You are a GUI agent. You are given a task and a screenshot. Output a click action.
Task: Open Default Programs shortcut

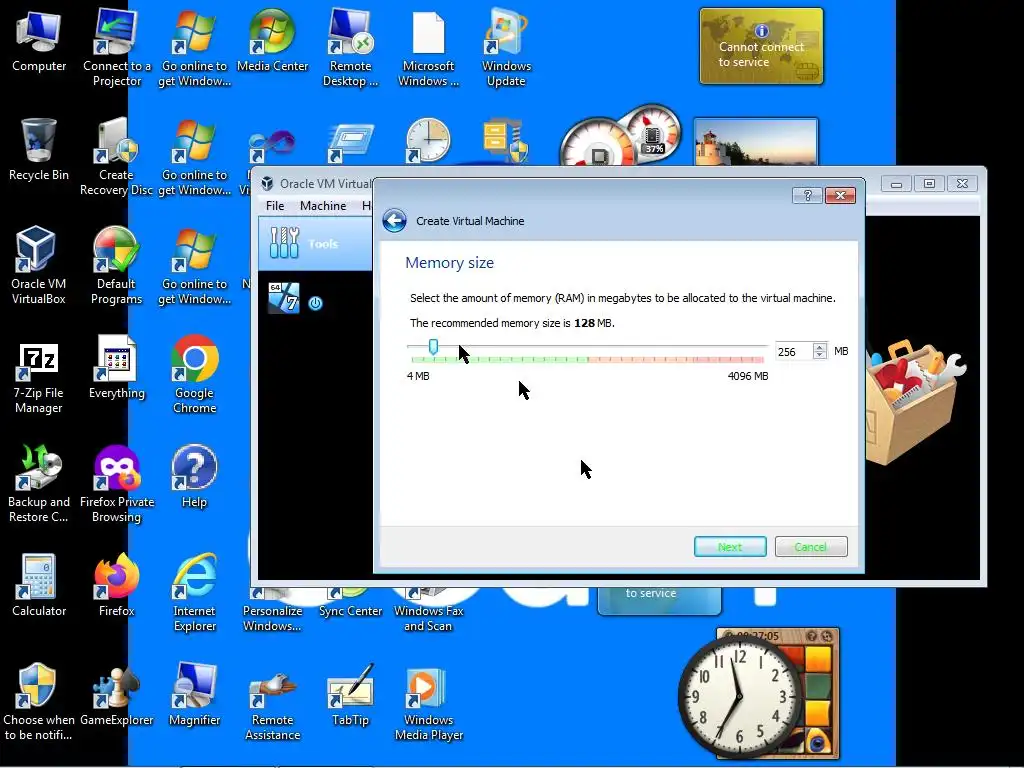point(116,264)
